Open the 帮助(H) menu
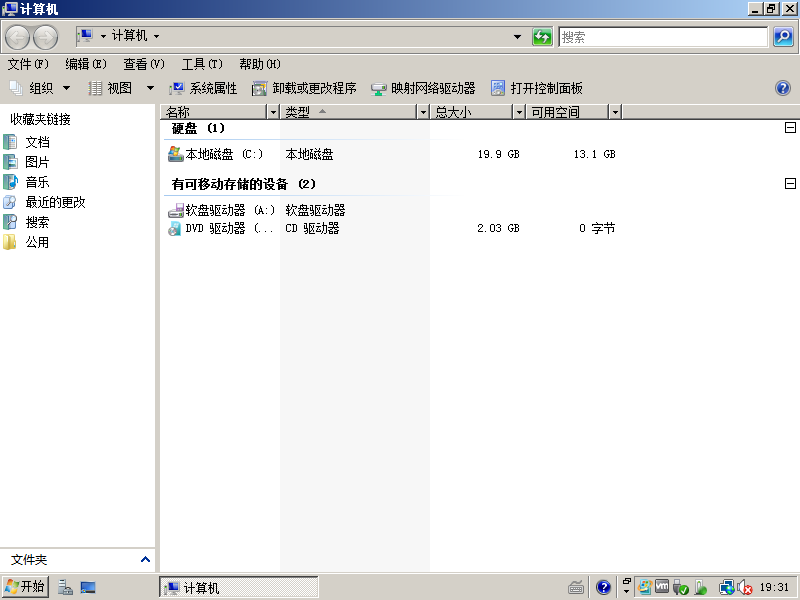 point(260,64)
